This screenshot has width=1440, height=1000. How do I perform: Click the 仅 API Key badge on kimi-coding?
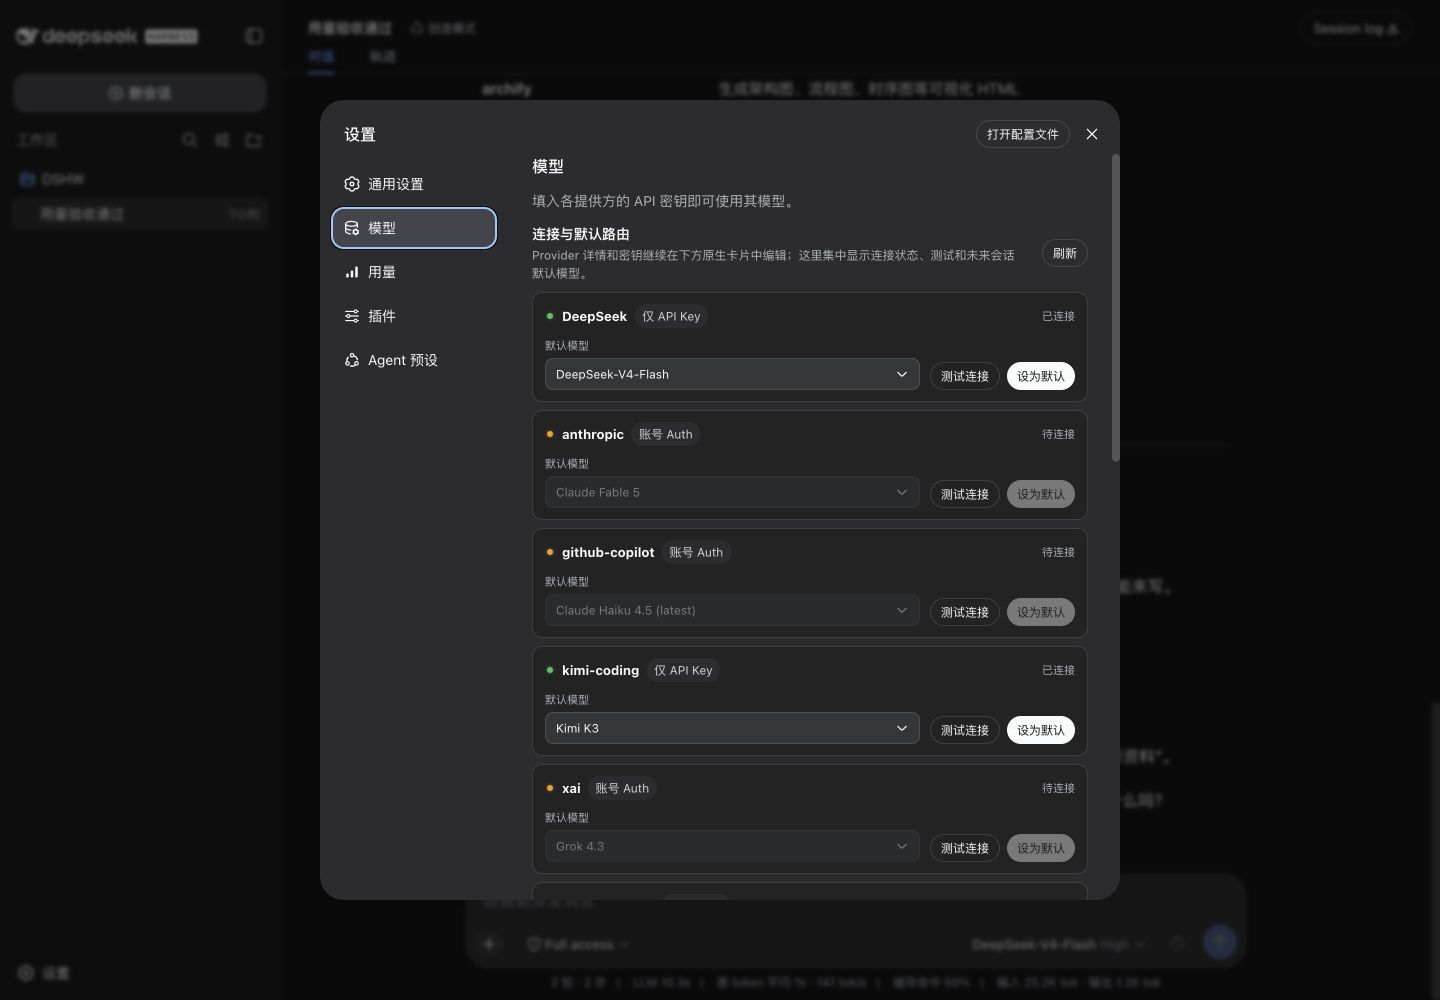(x=683, y=670)
